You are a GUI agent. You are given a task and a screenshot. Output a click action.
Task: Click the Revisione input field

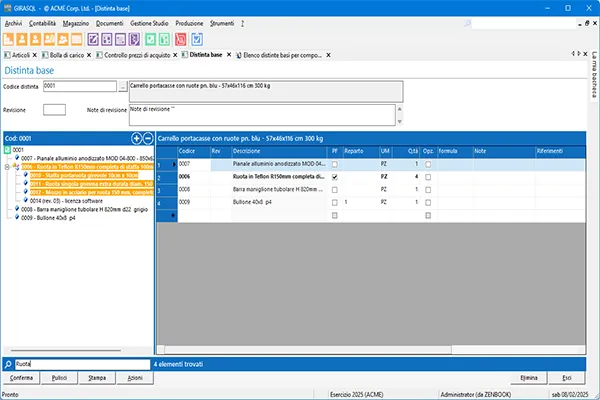(x=54, y=110)
